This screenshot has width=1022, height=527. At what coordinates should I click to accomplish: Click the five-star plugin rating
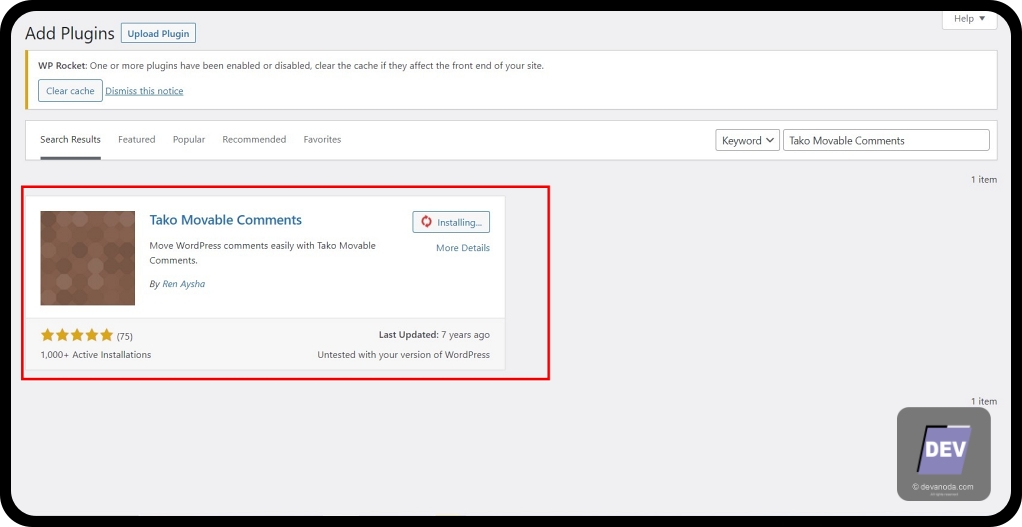(77, 335)
